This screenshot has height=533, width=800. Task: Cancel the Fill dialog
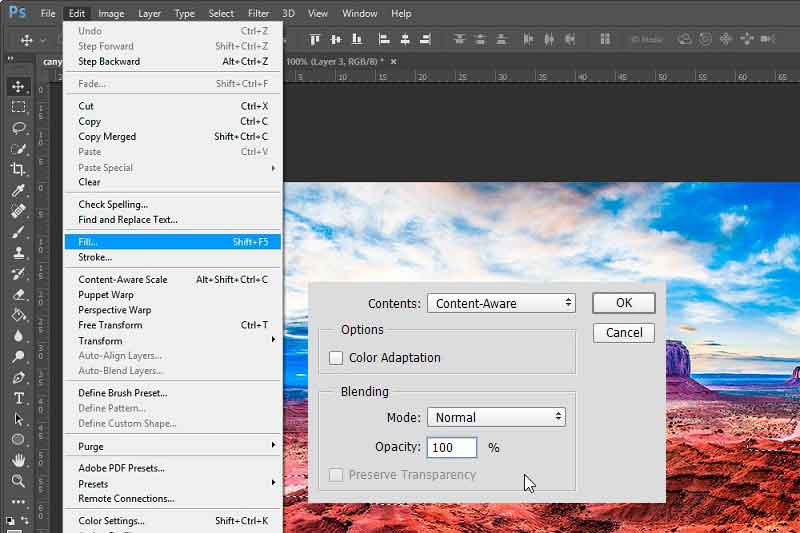point(623,333)
